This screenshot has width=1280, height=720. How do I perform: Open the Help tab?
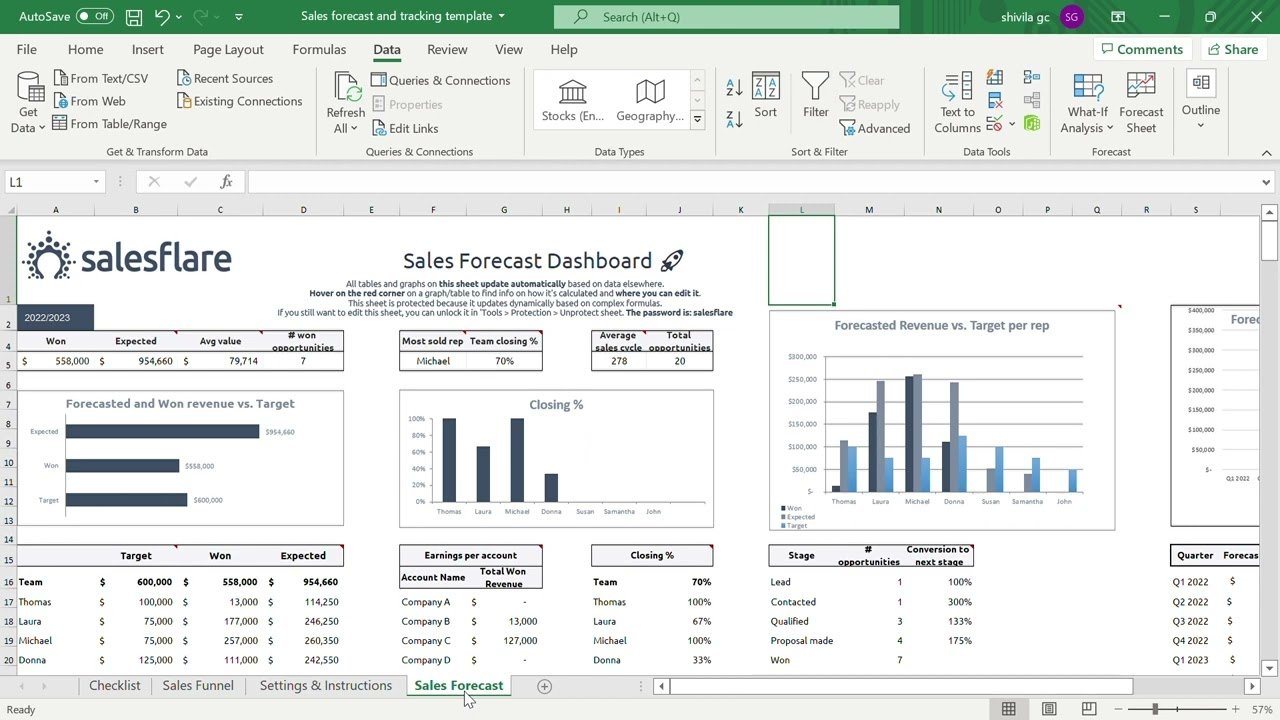[x=563, y=49]
